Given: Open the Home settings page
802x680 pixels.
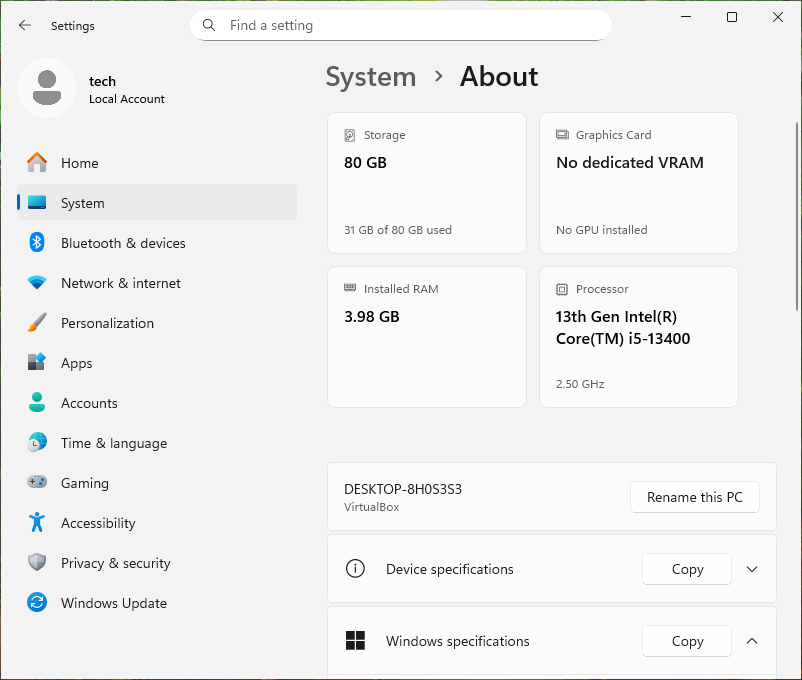Looking at the screenshot, I should [157, 163].
